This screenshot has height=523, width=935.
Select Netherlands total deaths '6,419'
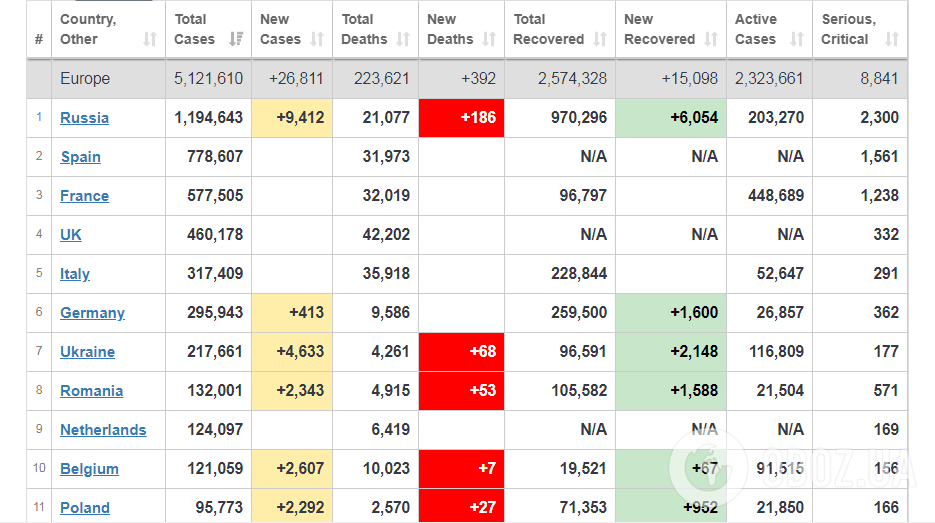pos(391,430)
